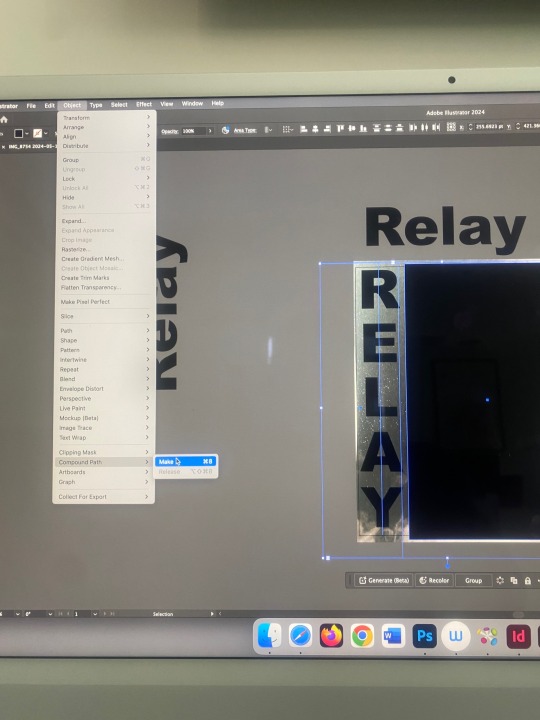Expand the Artboards submenu
This screenshot has height=720, width=540.
click(x=103, y=472)
